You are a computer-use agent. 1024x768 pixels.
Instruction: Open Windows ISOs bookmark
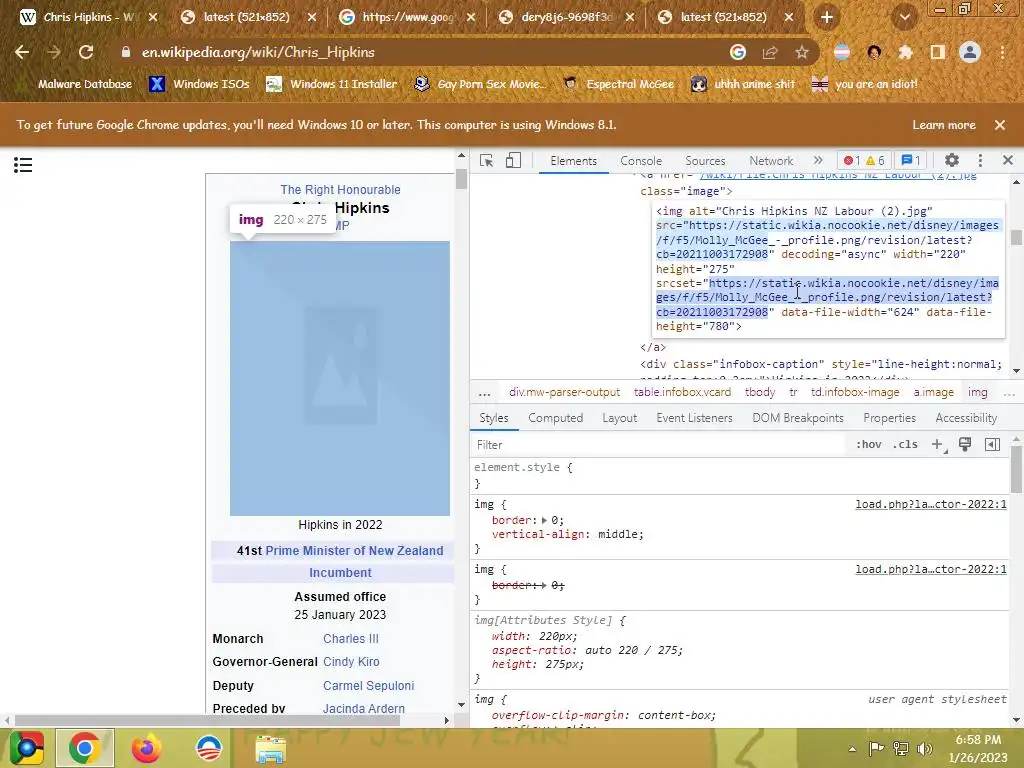[199, 84]
